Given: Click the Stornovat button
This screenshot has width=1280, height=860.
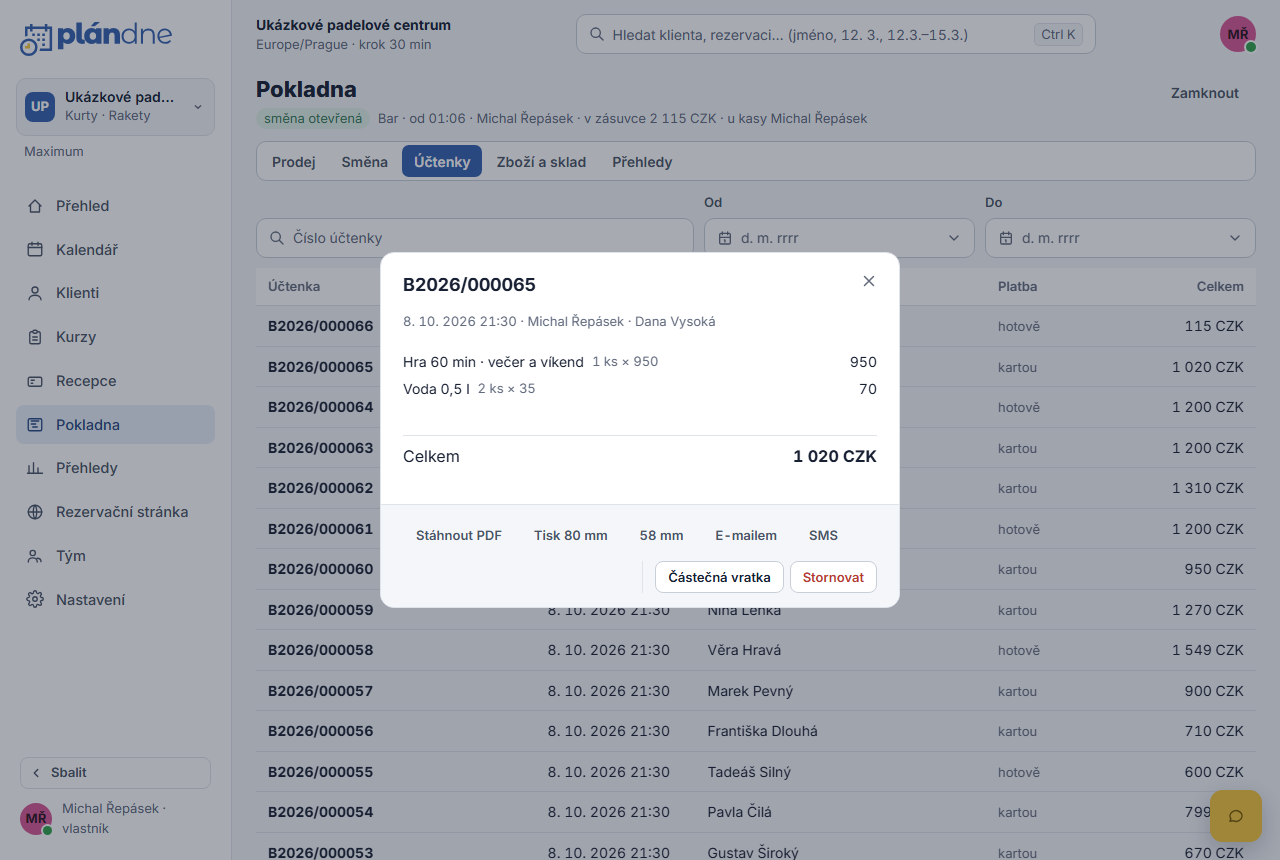Looking at the screenshot, I should pos(833,577).
